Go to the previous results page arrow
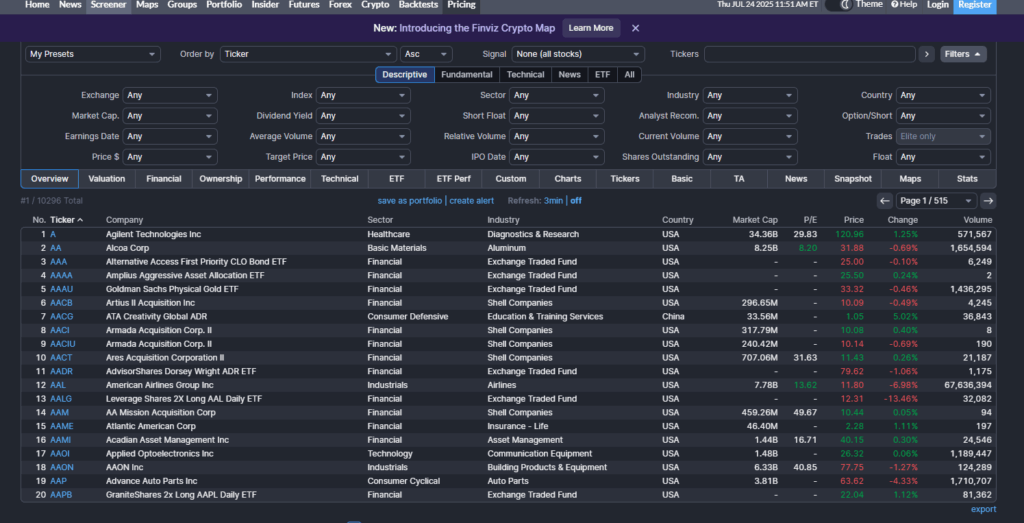The image size is (1024, 523). [x=885, y=201]
